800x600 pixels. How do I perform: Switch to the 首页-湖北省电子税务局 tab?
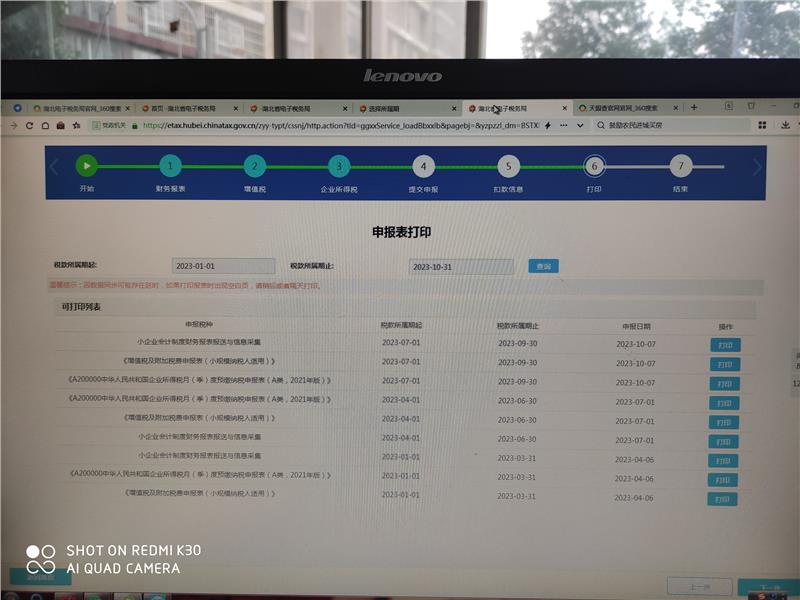click(x=190, y=108)
